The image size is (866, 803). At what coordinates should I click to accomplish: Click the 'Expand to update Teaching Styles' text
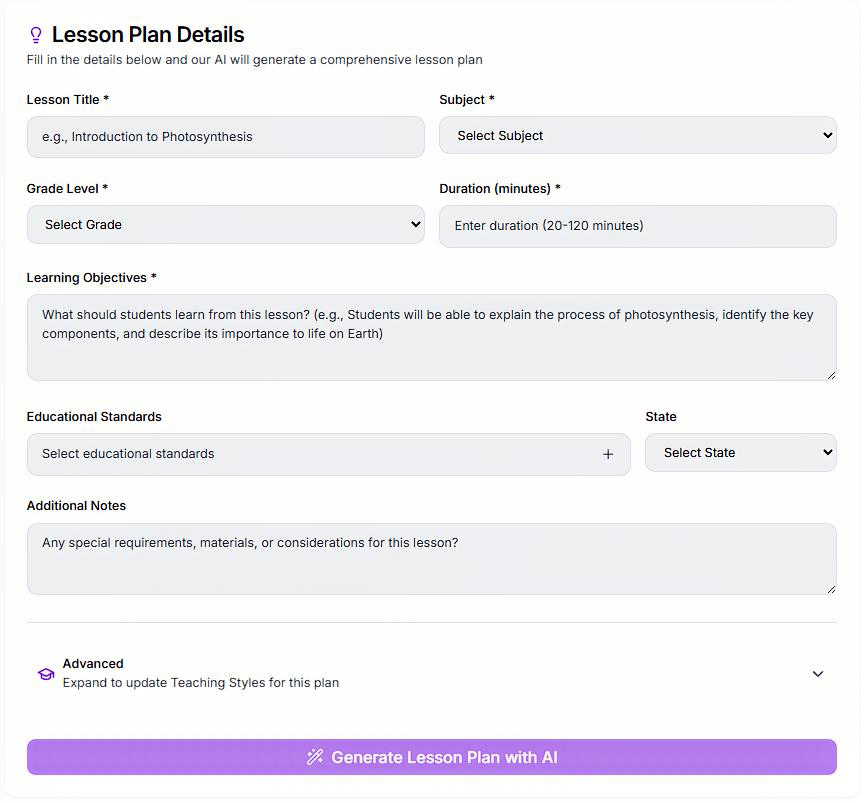[x=200, y=683]
